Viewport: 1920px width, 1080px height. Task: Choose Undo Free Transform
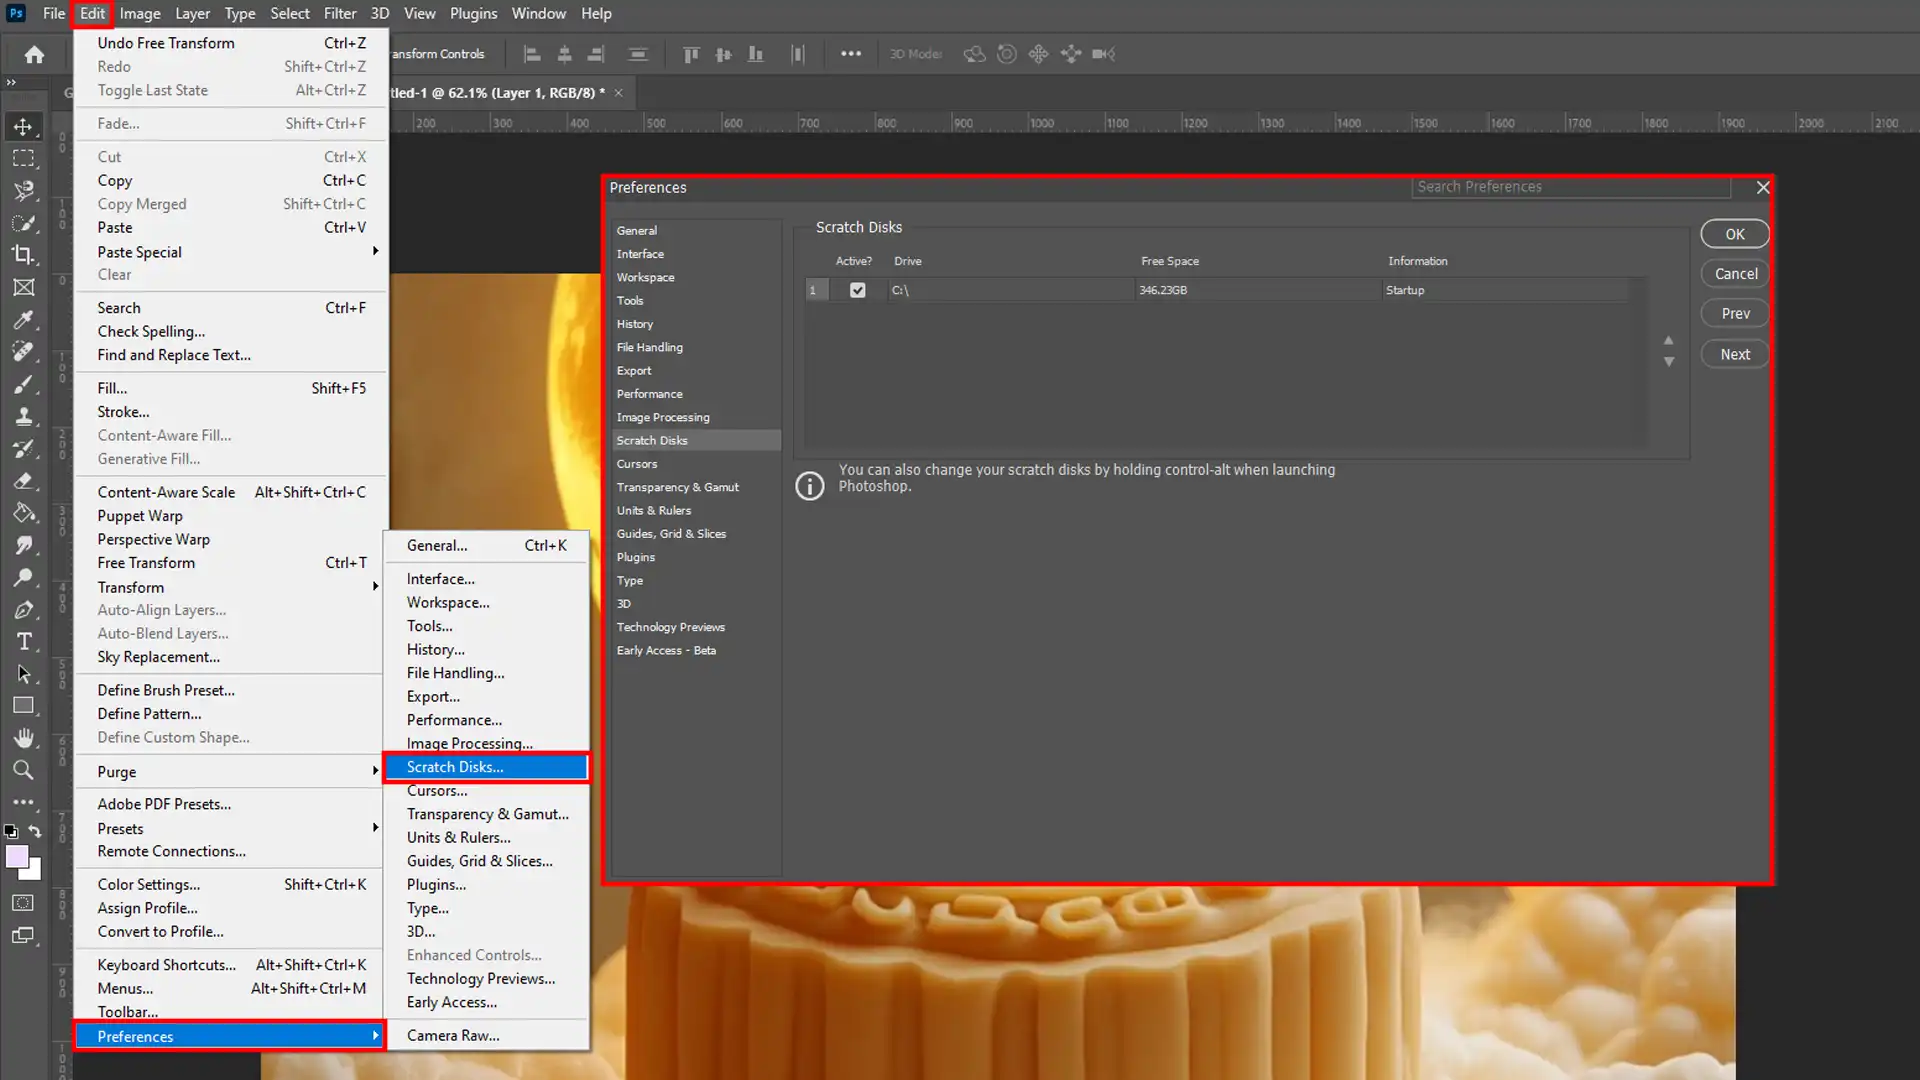point(231,43)
